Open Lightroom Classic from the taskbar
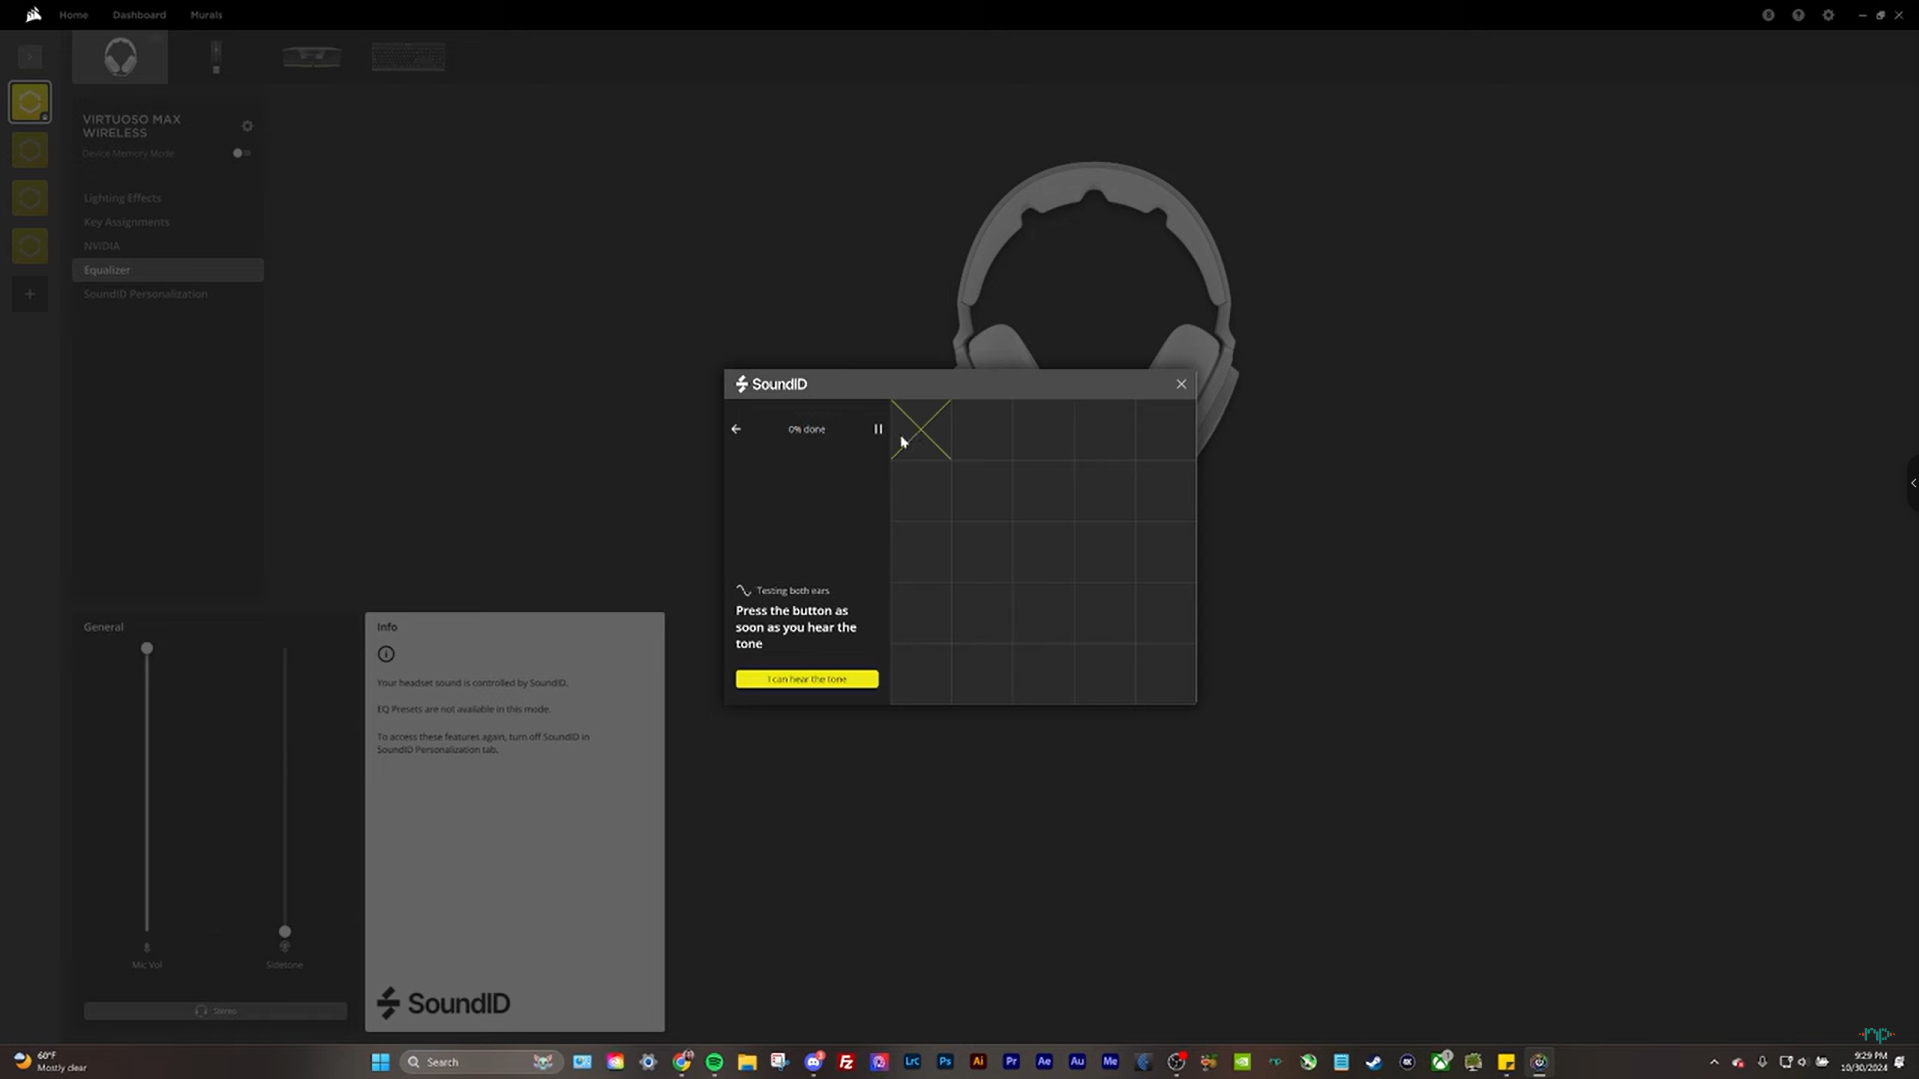This screenshot has height=1079, width=1919. pos(912,1062)
